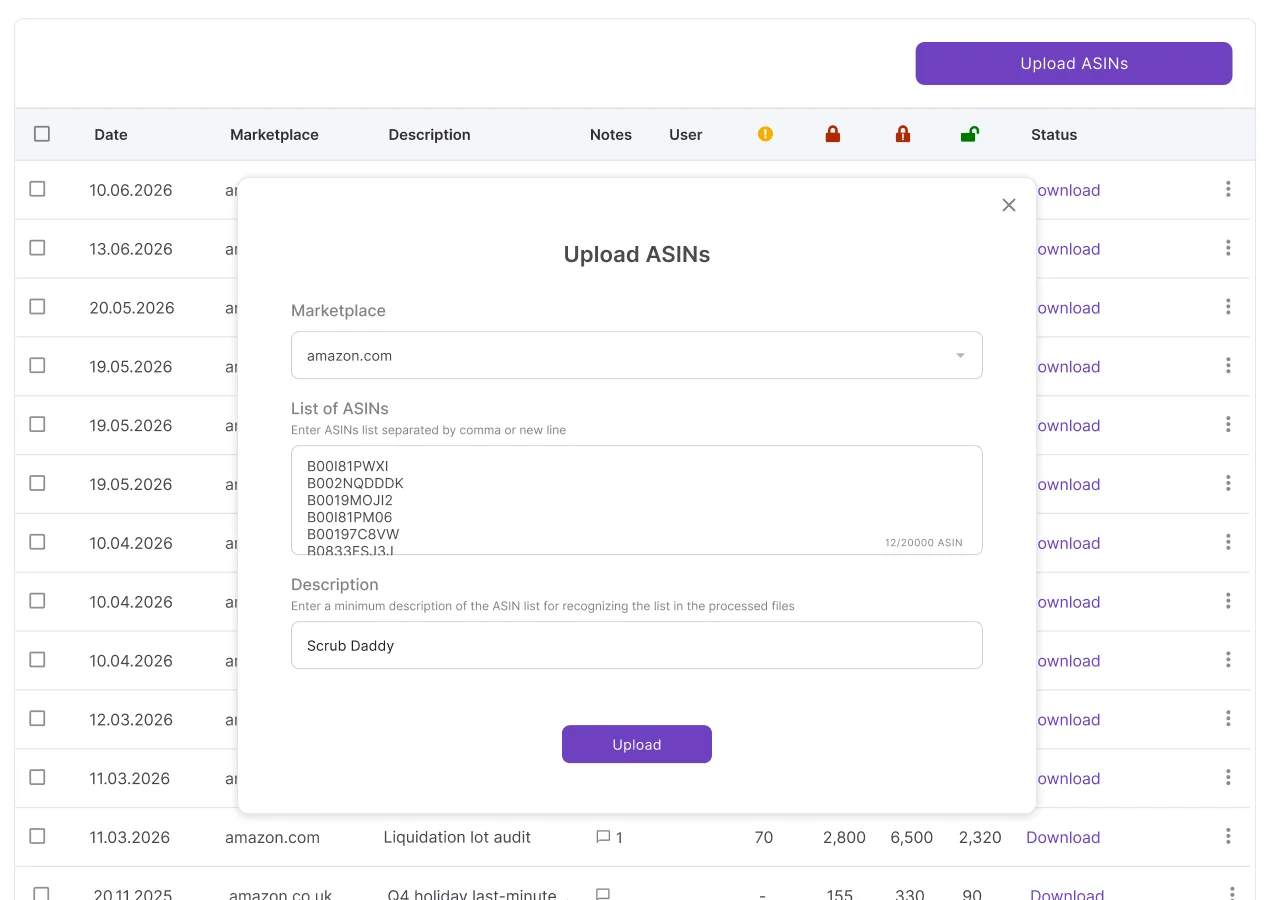Download the Liquidation lot audit results
Screen dimensions: 1274x900
pos(1063,837)
